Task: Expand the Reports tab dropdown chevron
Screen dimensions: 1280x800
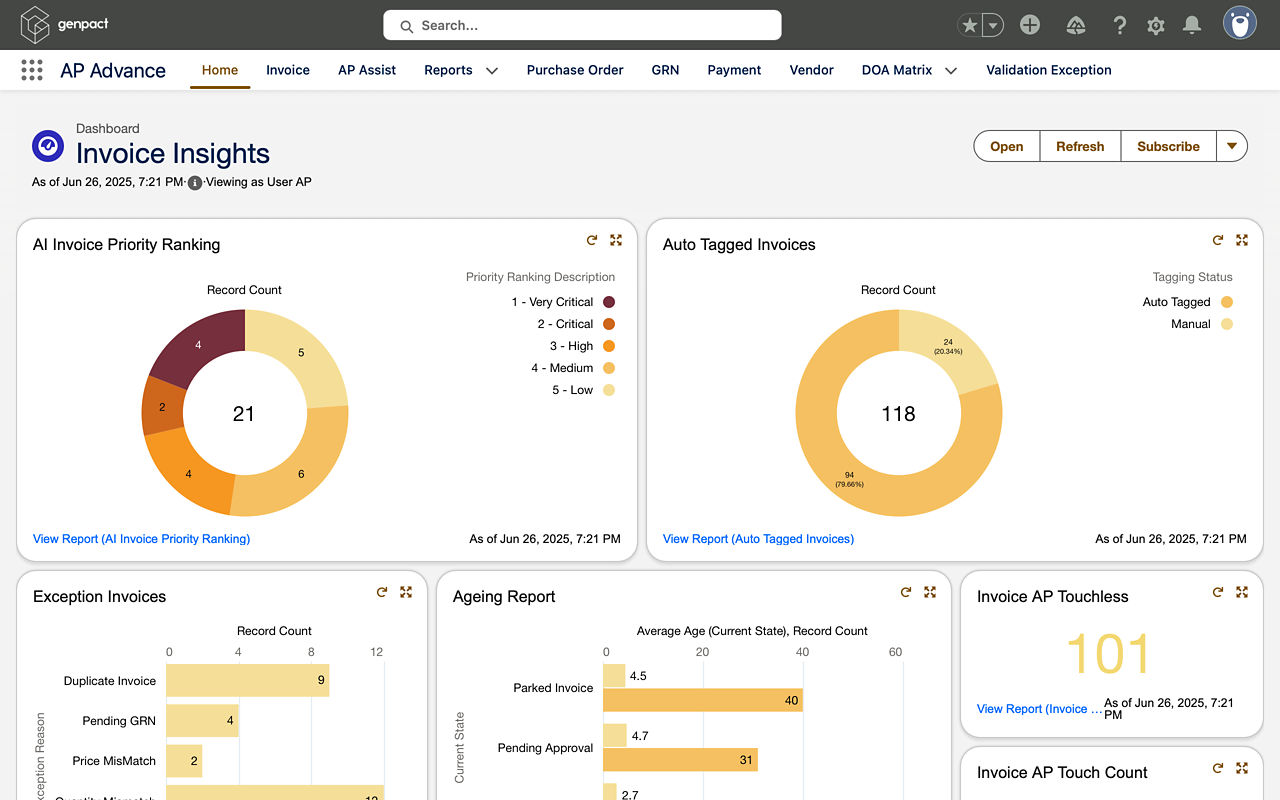Action: click(x=492, y=71)
